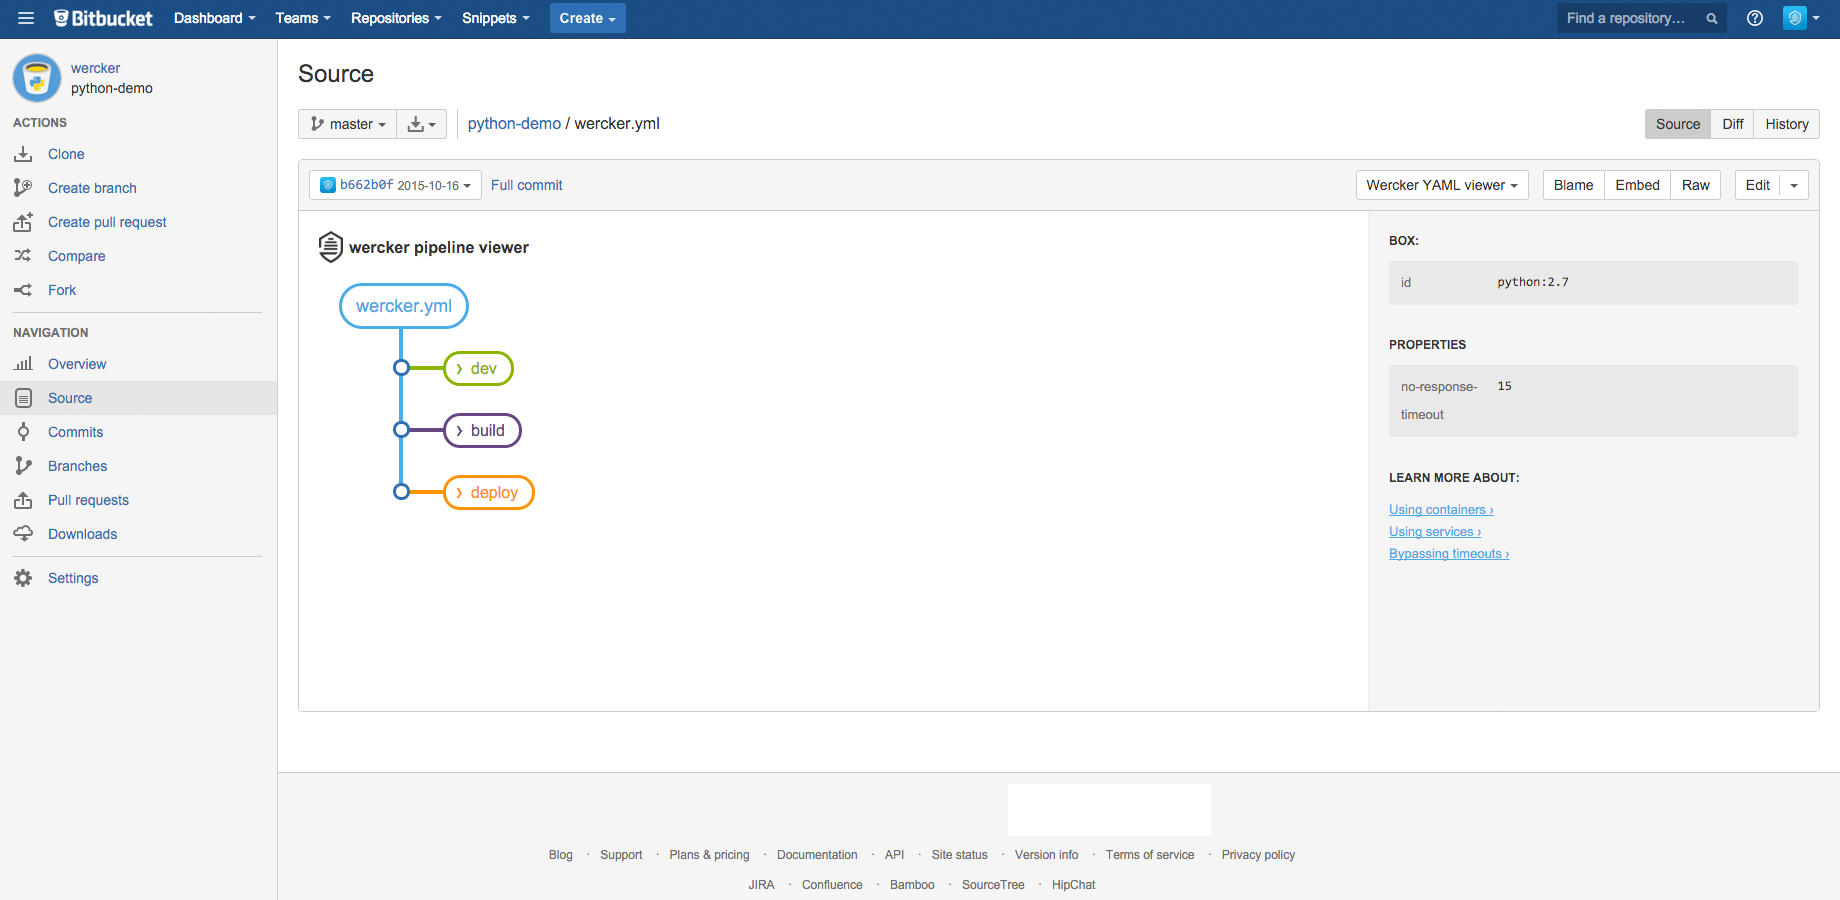This screenshot has width=1840, height=900.
Task: Open the Teams dropdown menu
Action: click(302, 18)
